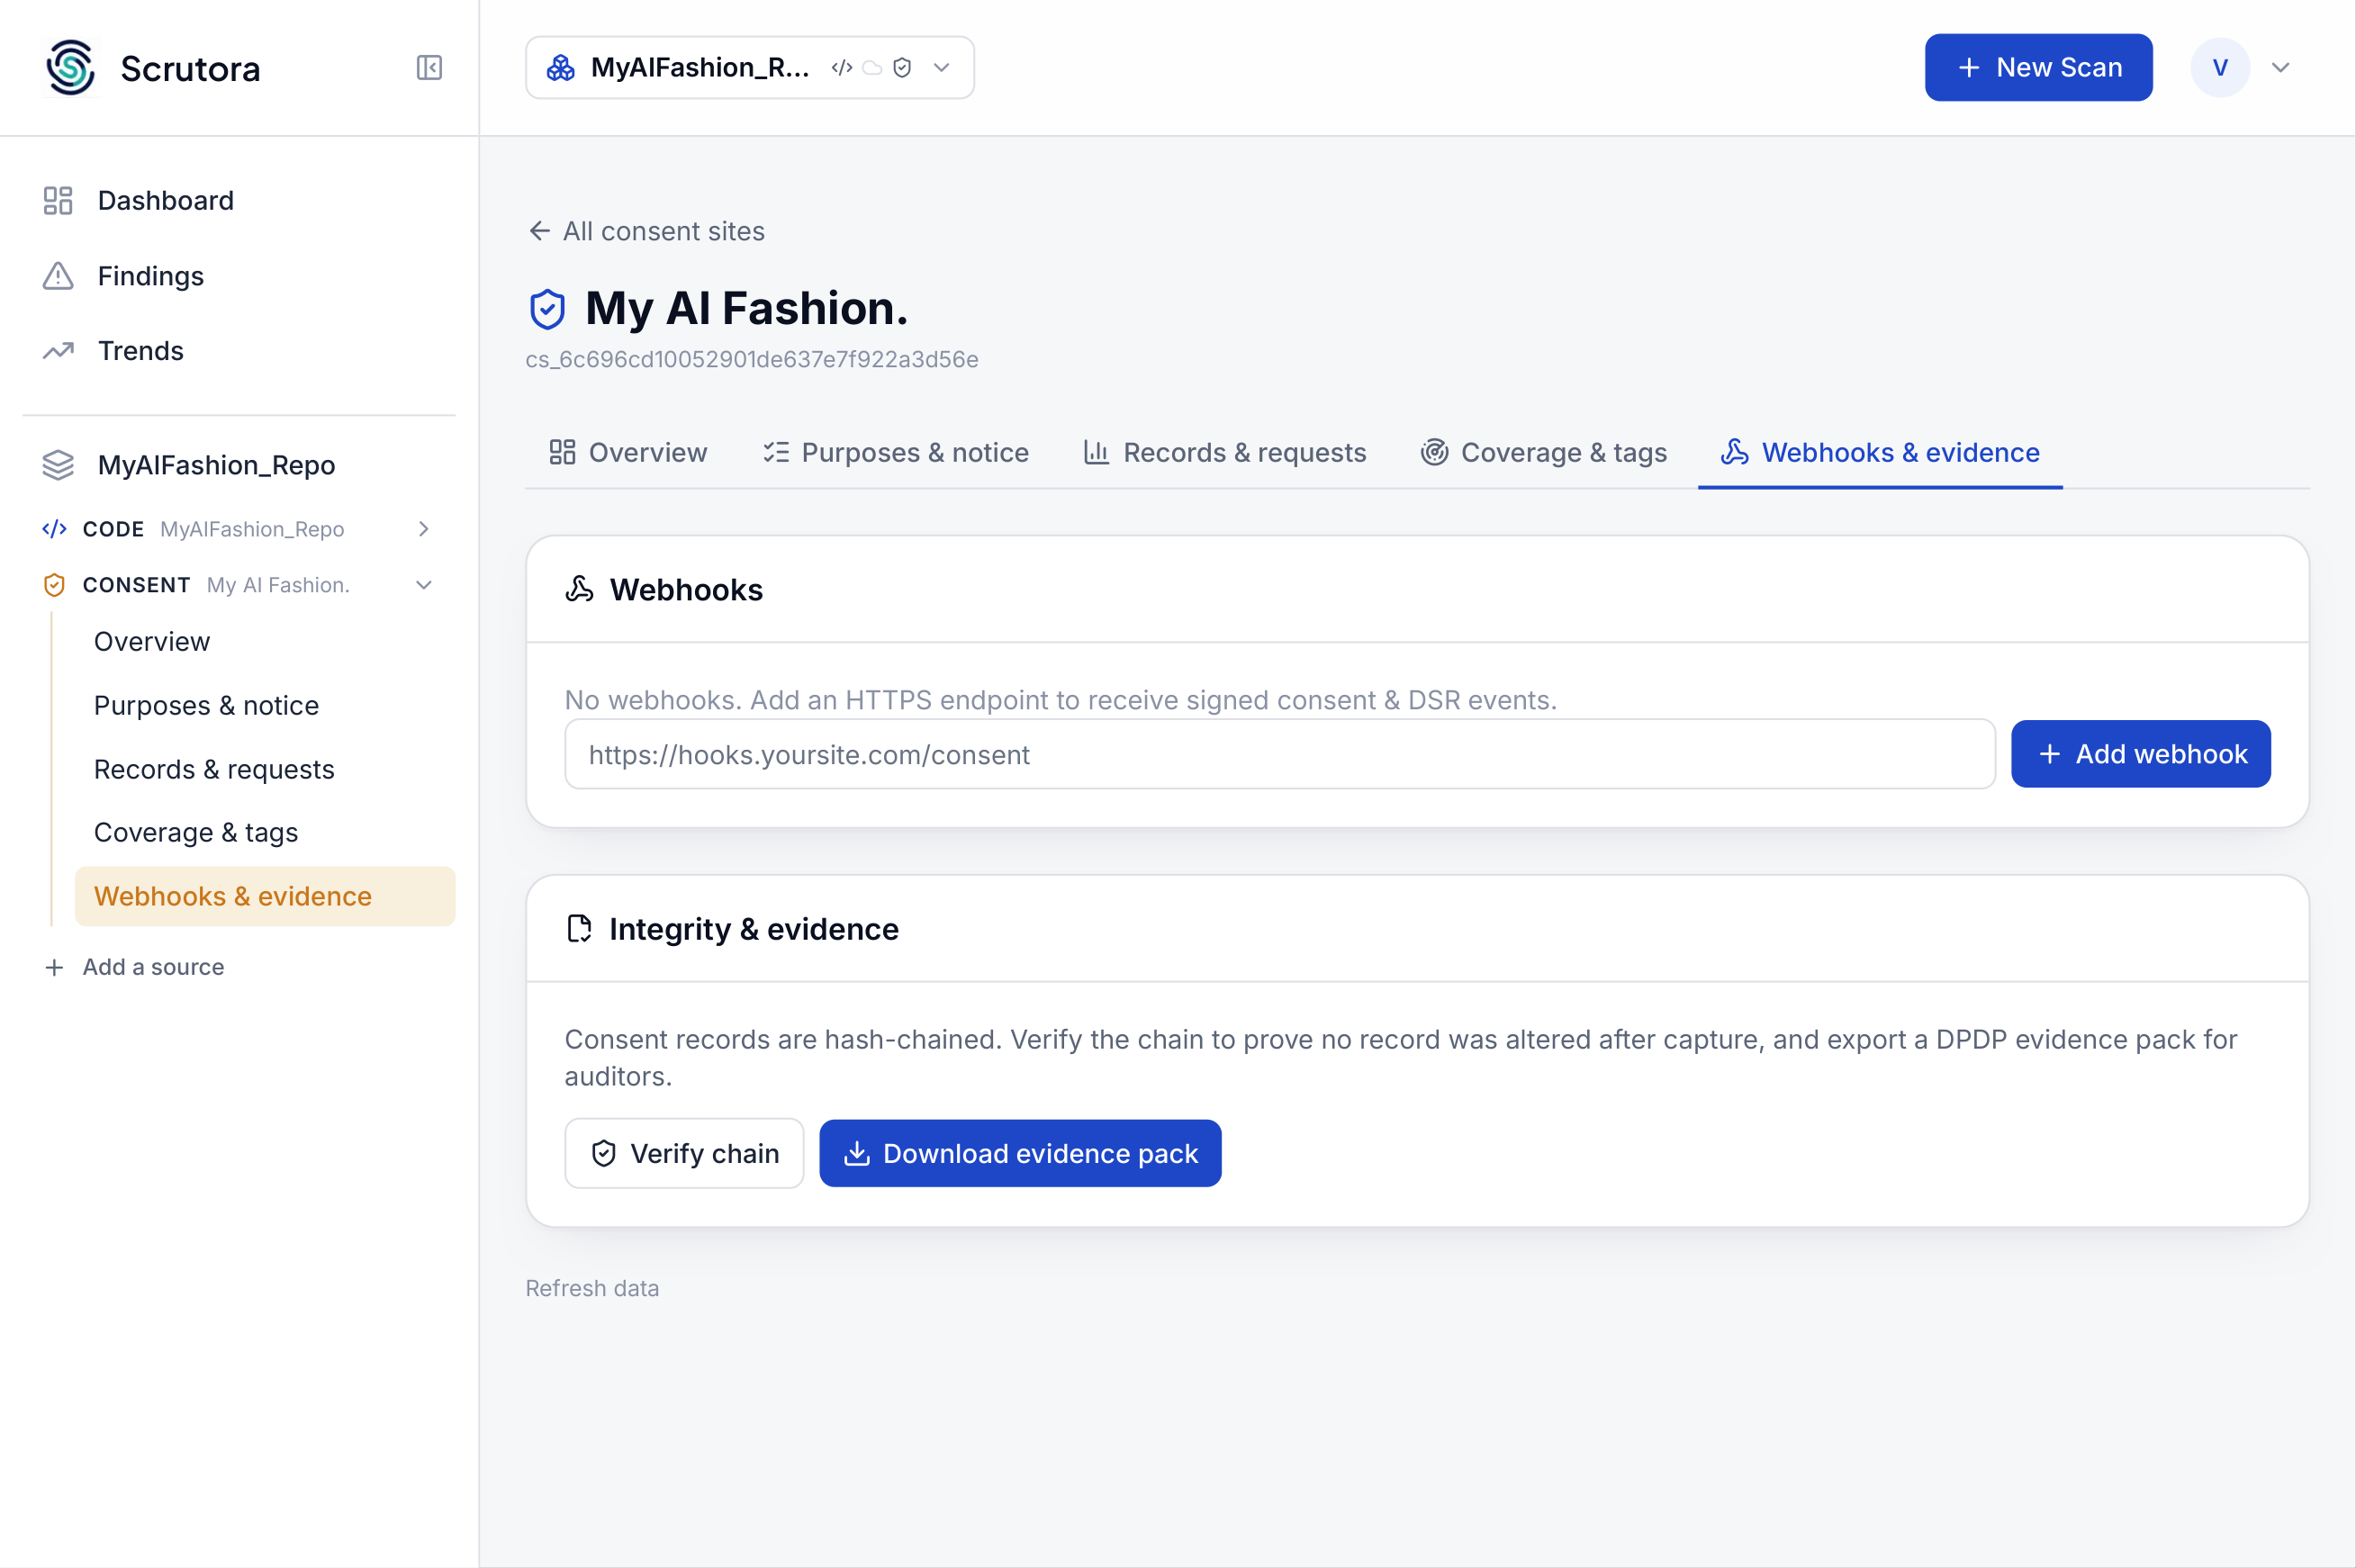Switch to Records & requests tab
2356x1568 pixels.
click(x=1224, y=453)
